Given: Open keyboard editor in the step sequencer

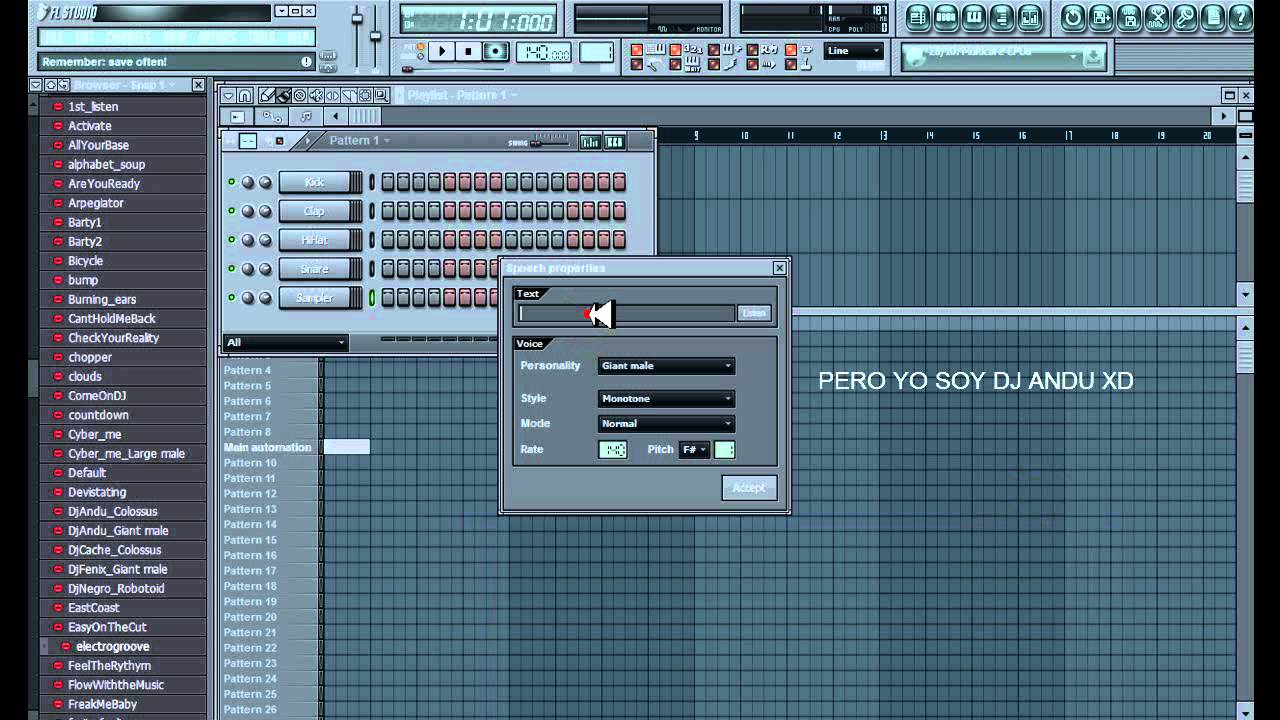Looking at the screenshot, I should tap(614, 142).
